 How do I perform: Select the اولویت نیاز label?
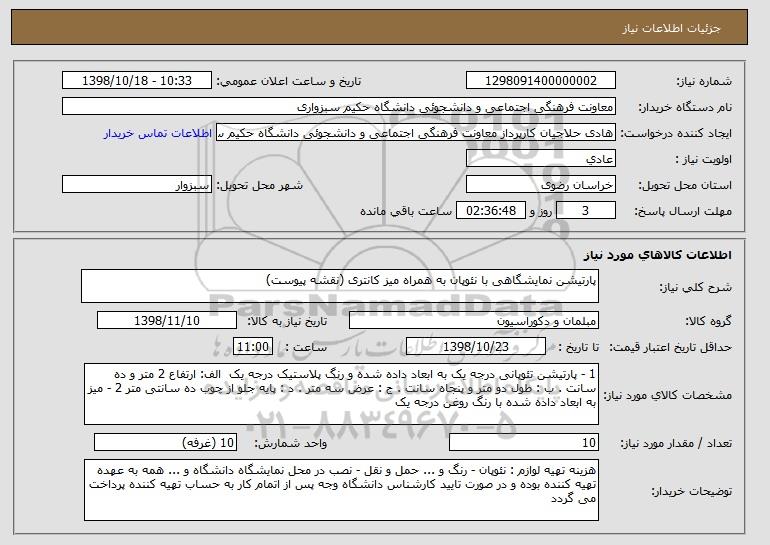point(704,159)
